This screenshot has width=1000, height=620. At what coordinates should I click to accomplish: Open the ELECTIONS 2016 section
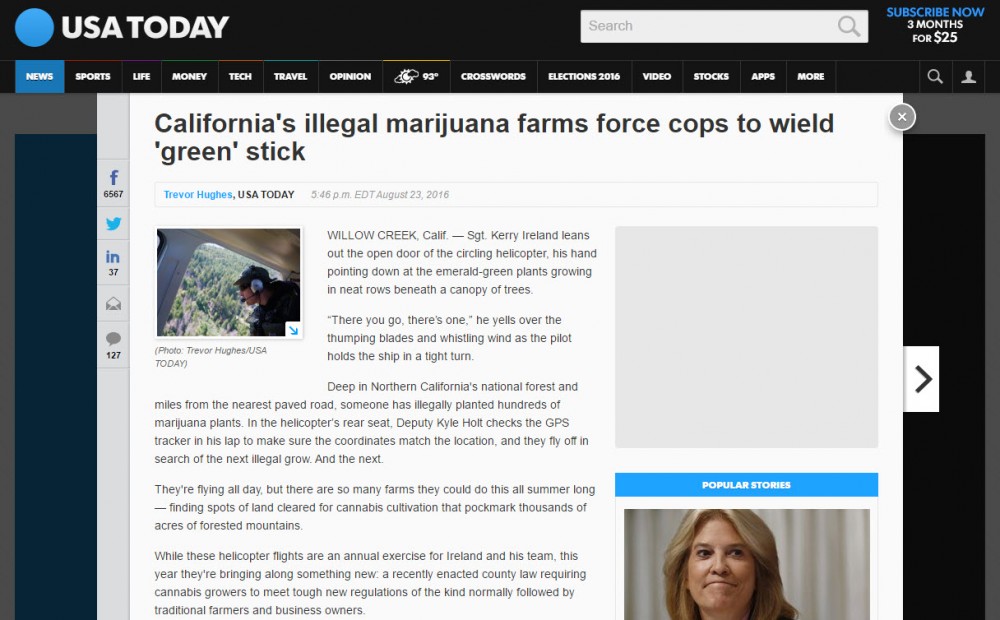click(x=584, y=77)
